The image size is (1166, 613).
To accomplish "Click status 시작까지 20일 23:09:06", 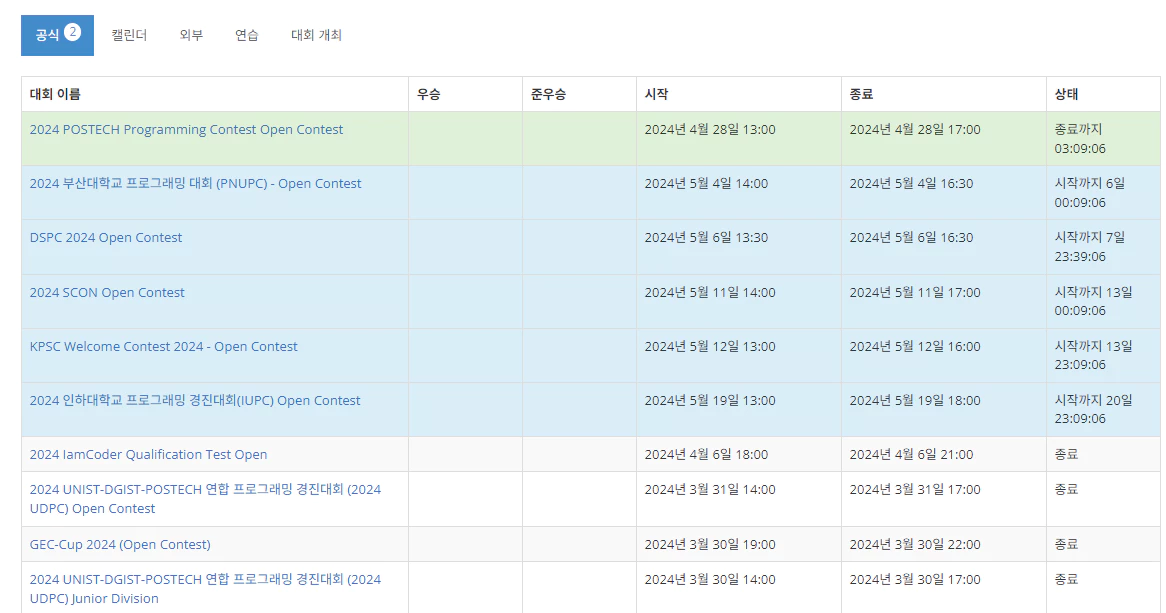I will (1094, 410).
